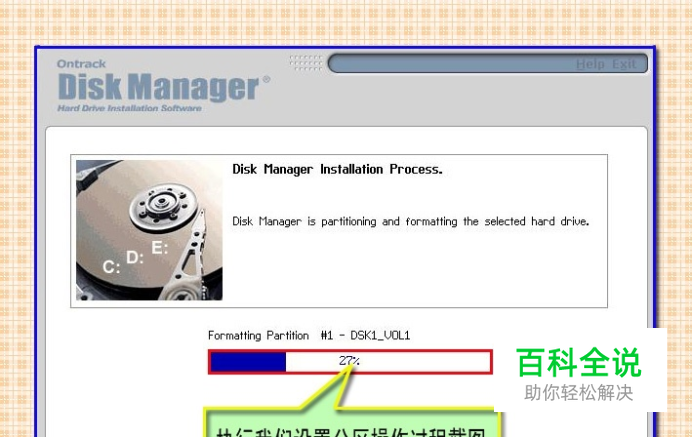Viewport: 692px width, 437px height.
Task: Click the dotted grip texture near header bar
Action: (x=306, y=63)
